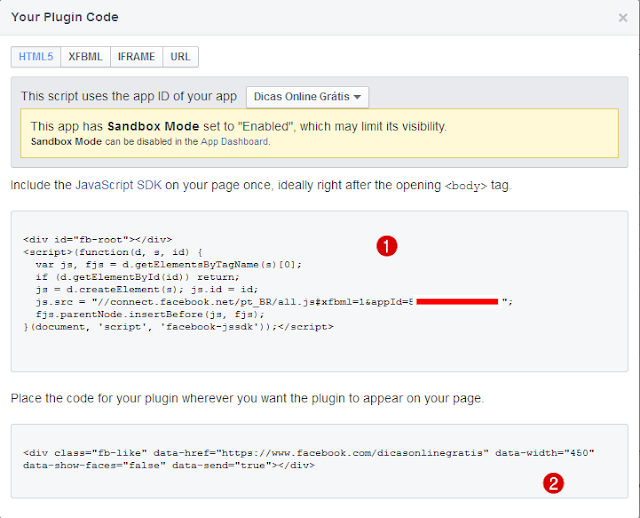Image resolution: width=640 pixels, height=518 pixels.
Task: Click the fjs.parentNode.insertBefore code line
Action: [x=150, y=315]
